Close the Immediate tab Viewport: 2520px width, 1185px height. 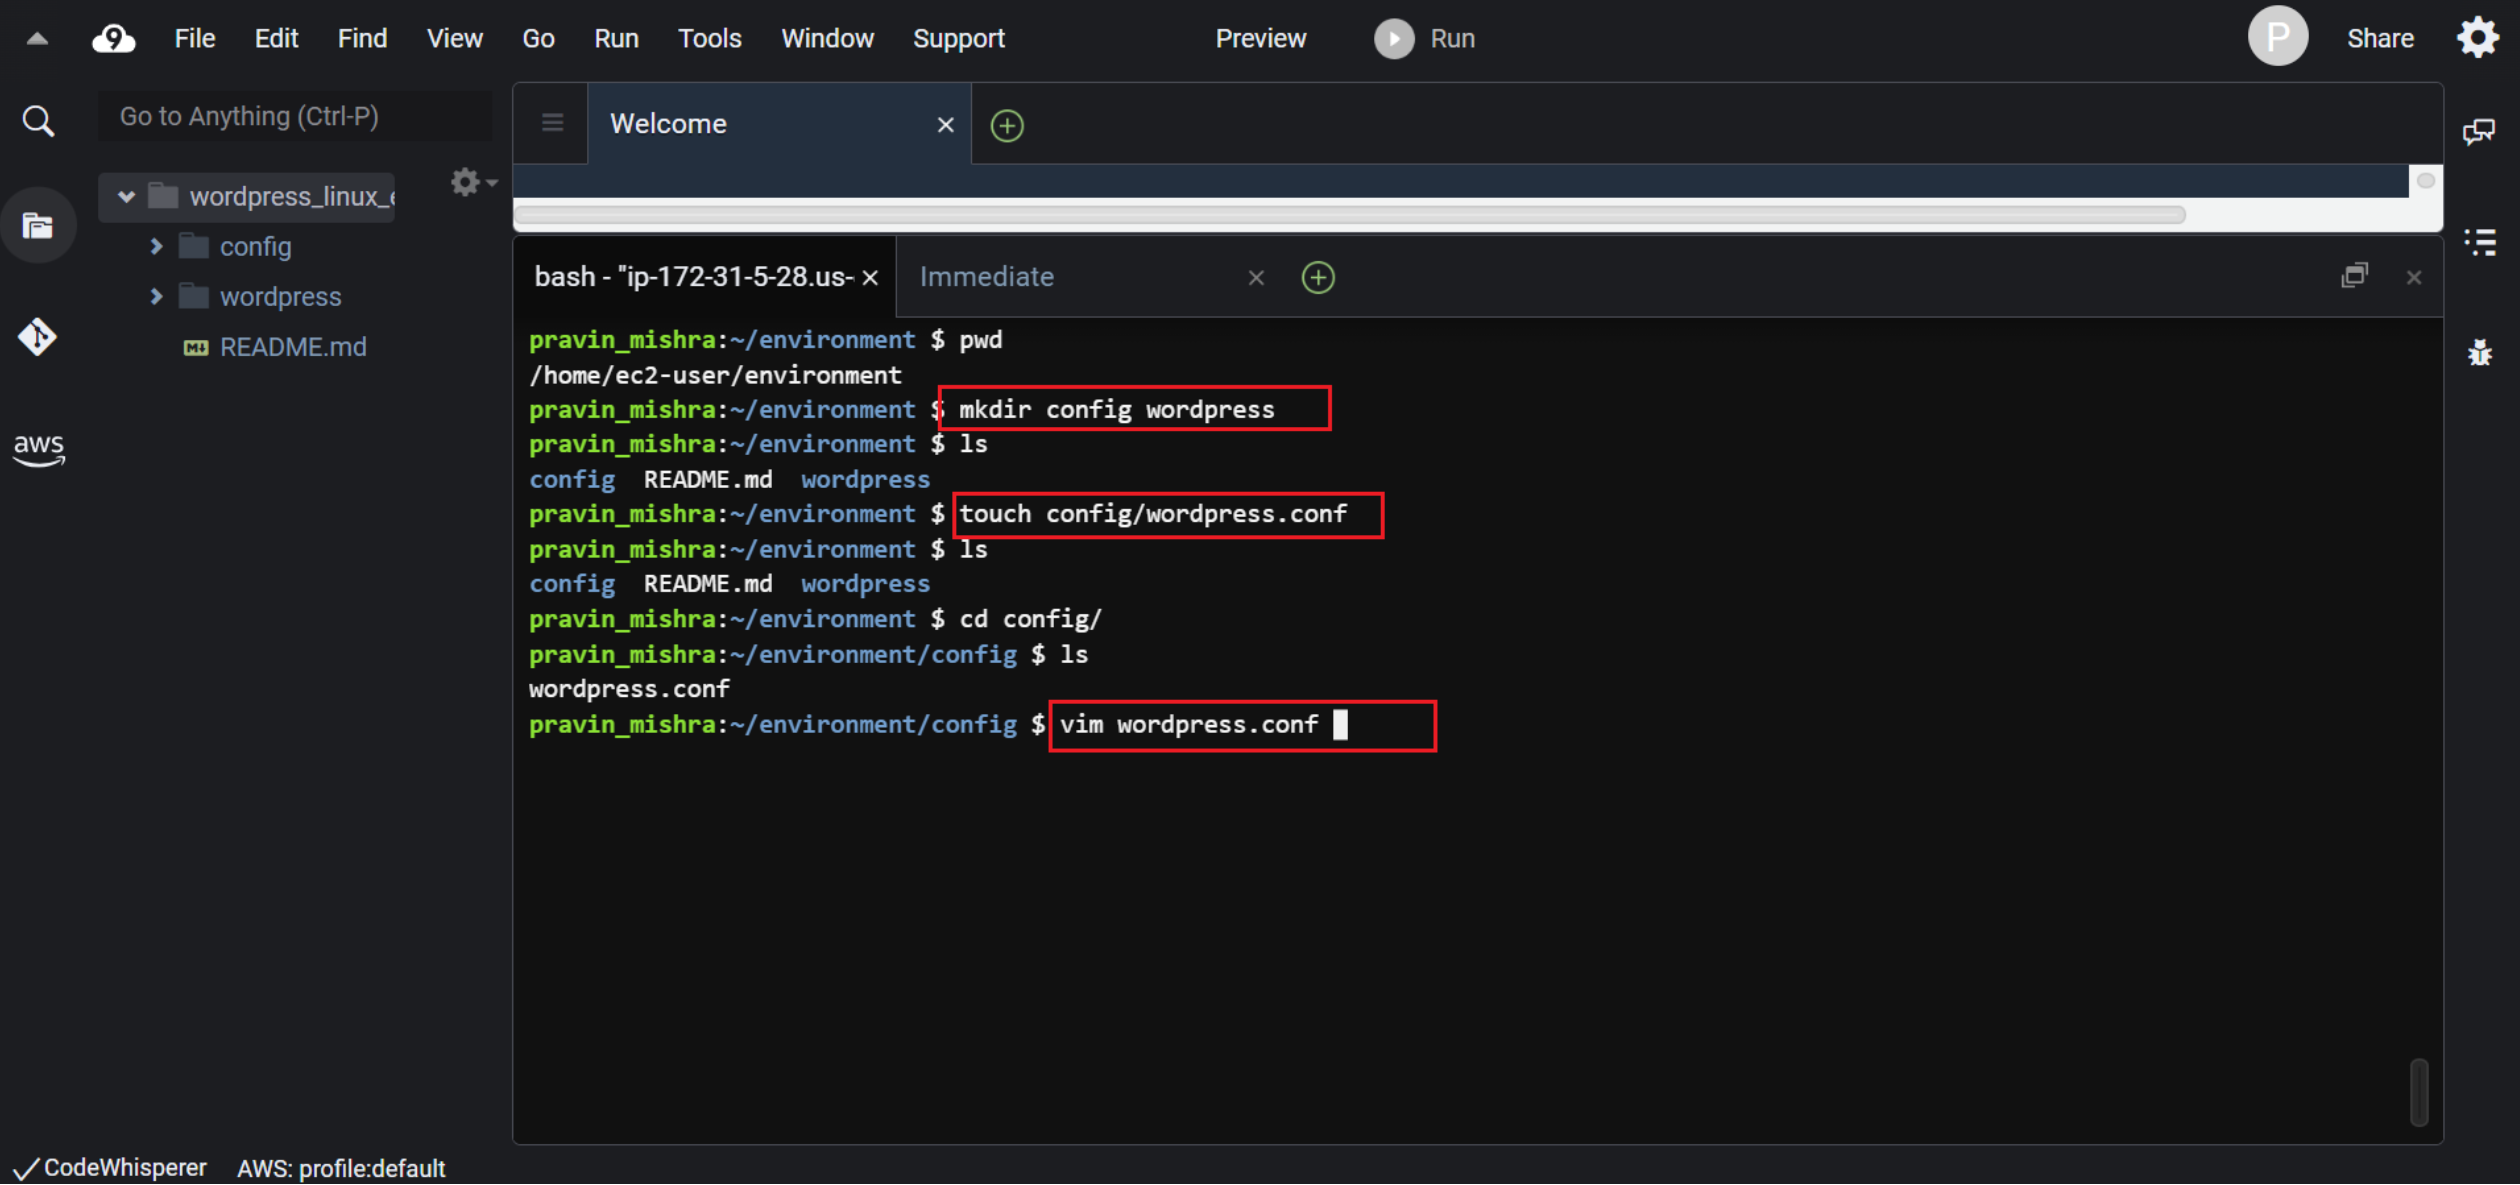tap(1256, 278)
